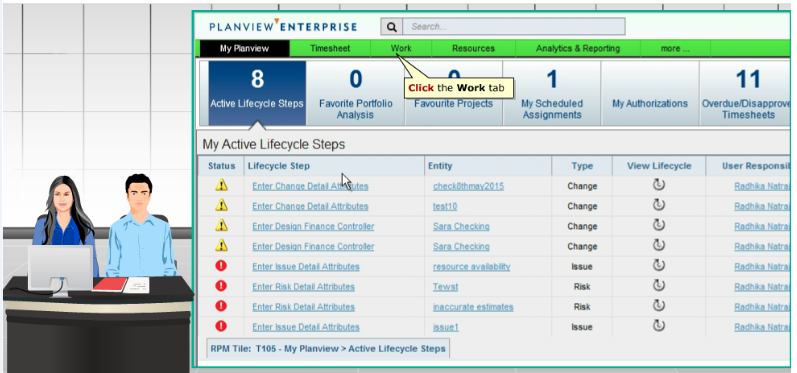The height and width of the screenshot is (373, 797).
Task: Open the Timesheet tab
Action: (x=330, y=49)
